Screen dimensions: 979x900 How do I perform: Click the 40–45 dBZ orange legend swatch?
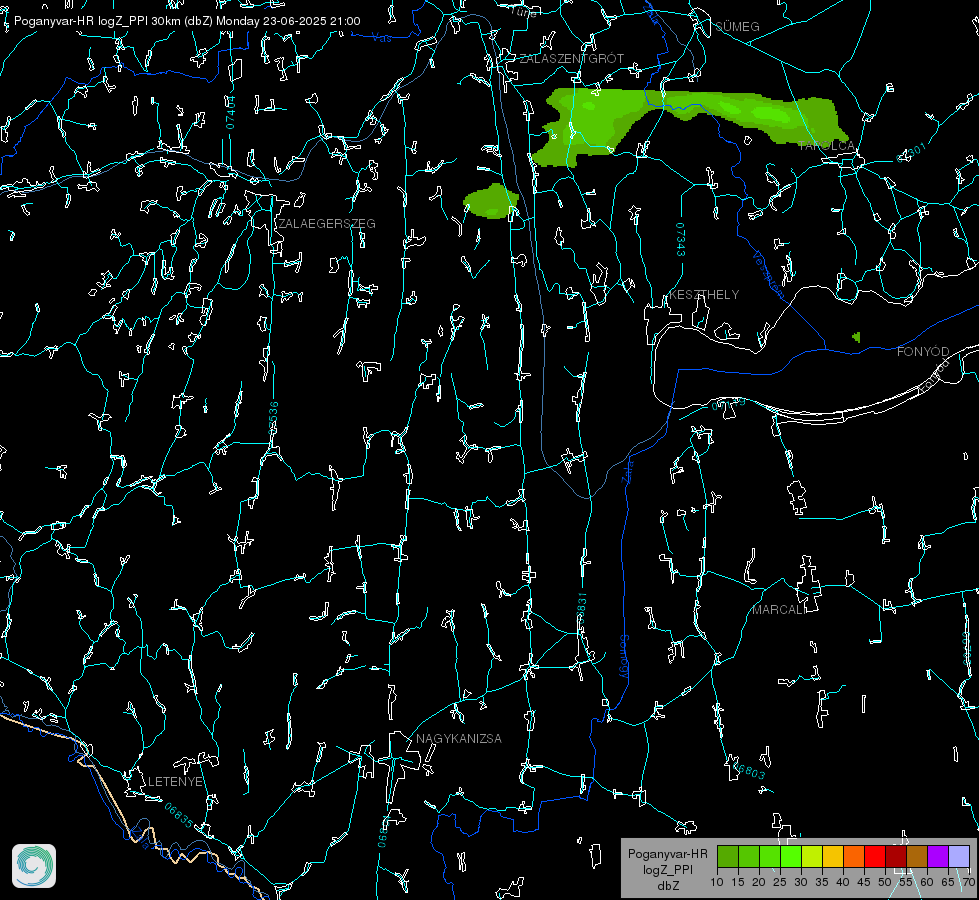click(854, 856)
